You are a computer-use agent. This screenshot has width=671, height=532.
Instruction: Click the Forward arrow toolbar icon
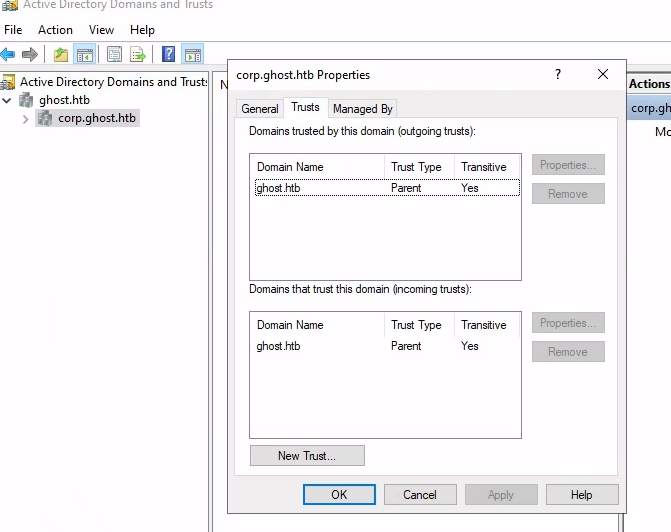(x=30, y=54)
